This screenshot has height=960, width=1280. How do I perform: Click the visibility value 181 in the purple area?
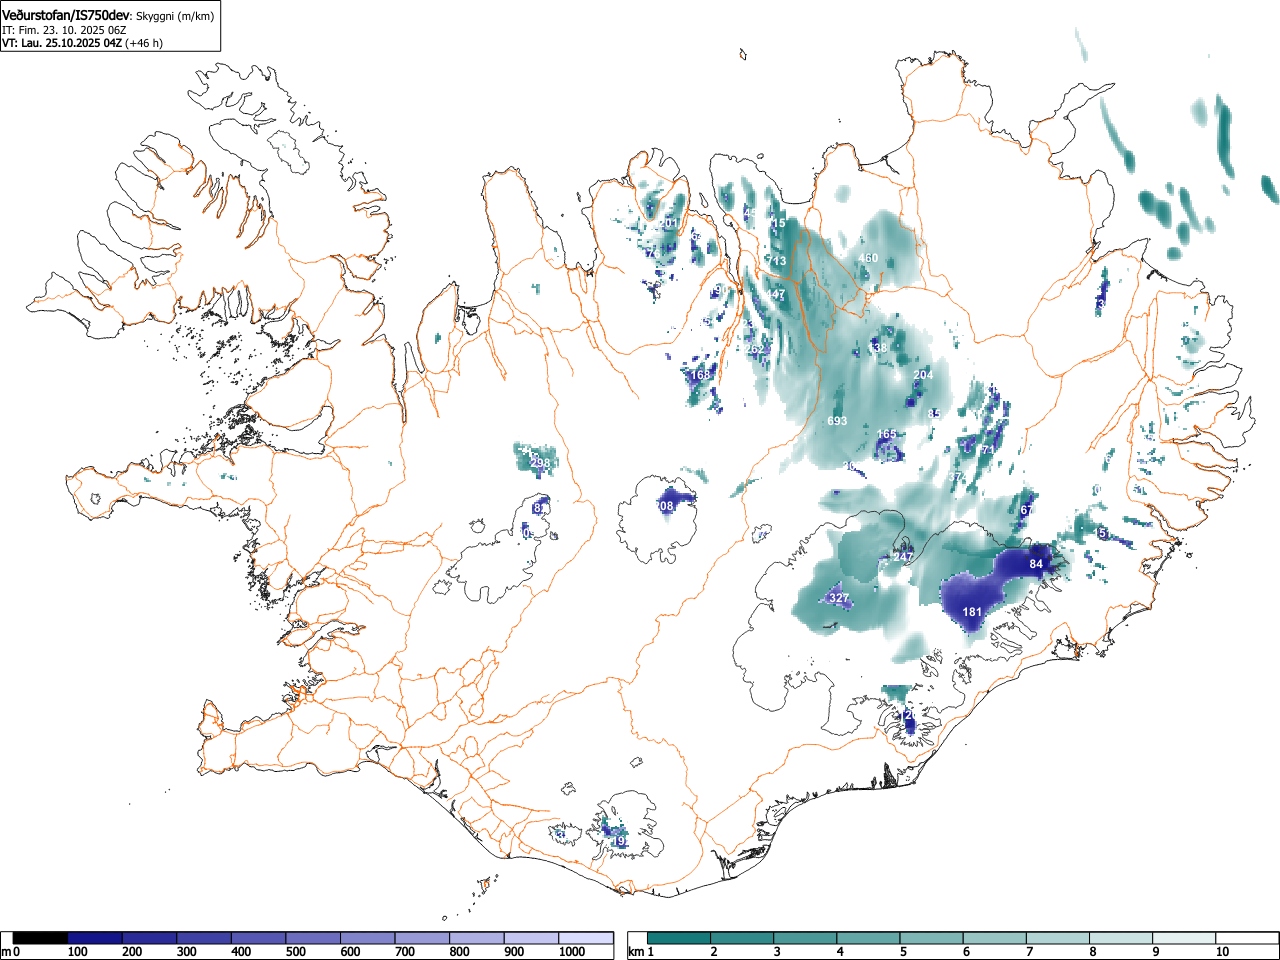972,611
